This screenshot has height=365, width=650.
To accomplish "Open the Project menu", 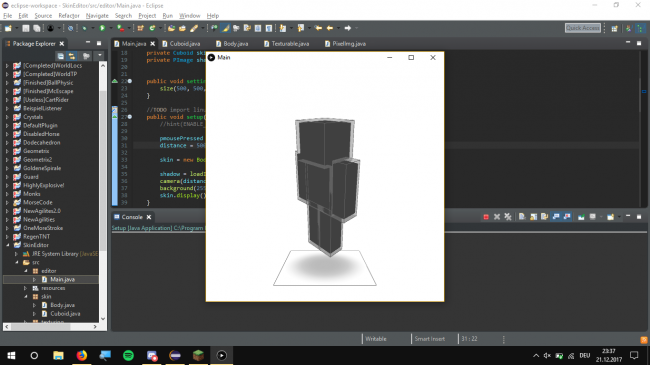I will pos(147,16).
